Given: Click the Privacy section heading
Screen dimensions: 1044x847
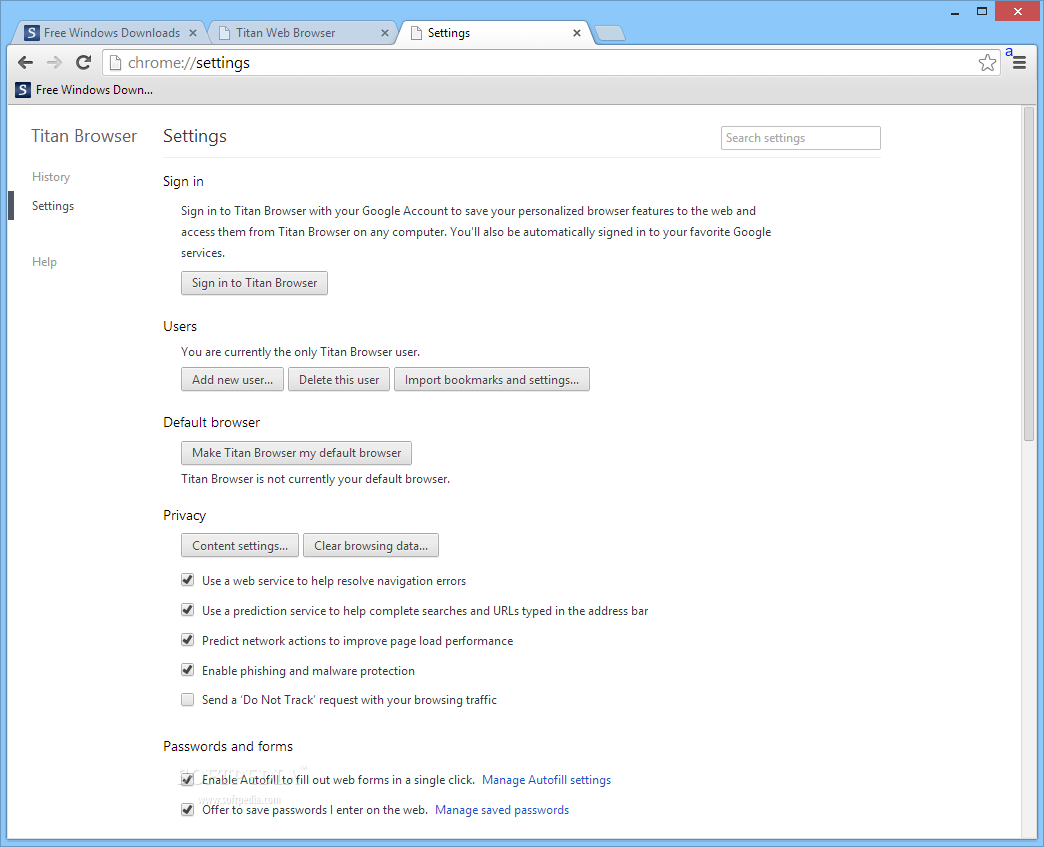Looking at the screenshot, I should (x=184, y=515).
